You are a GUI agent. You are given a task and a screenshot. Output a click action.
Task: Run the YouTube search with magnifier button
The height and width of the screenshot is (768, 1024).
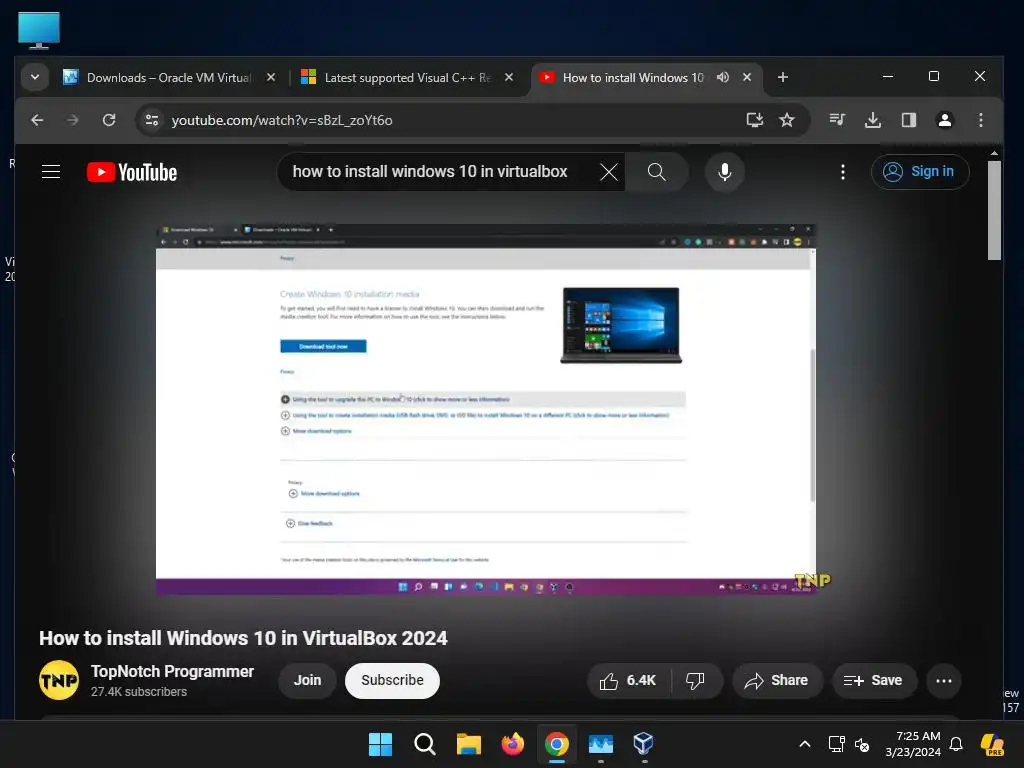coord(656,172)
